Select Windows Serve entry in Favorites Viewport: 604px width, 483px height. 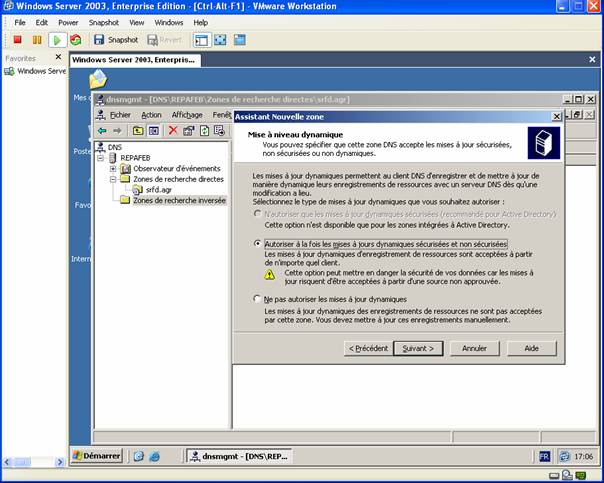[x=35, y=71]
